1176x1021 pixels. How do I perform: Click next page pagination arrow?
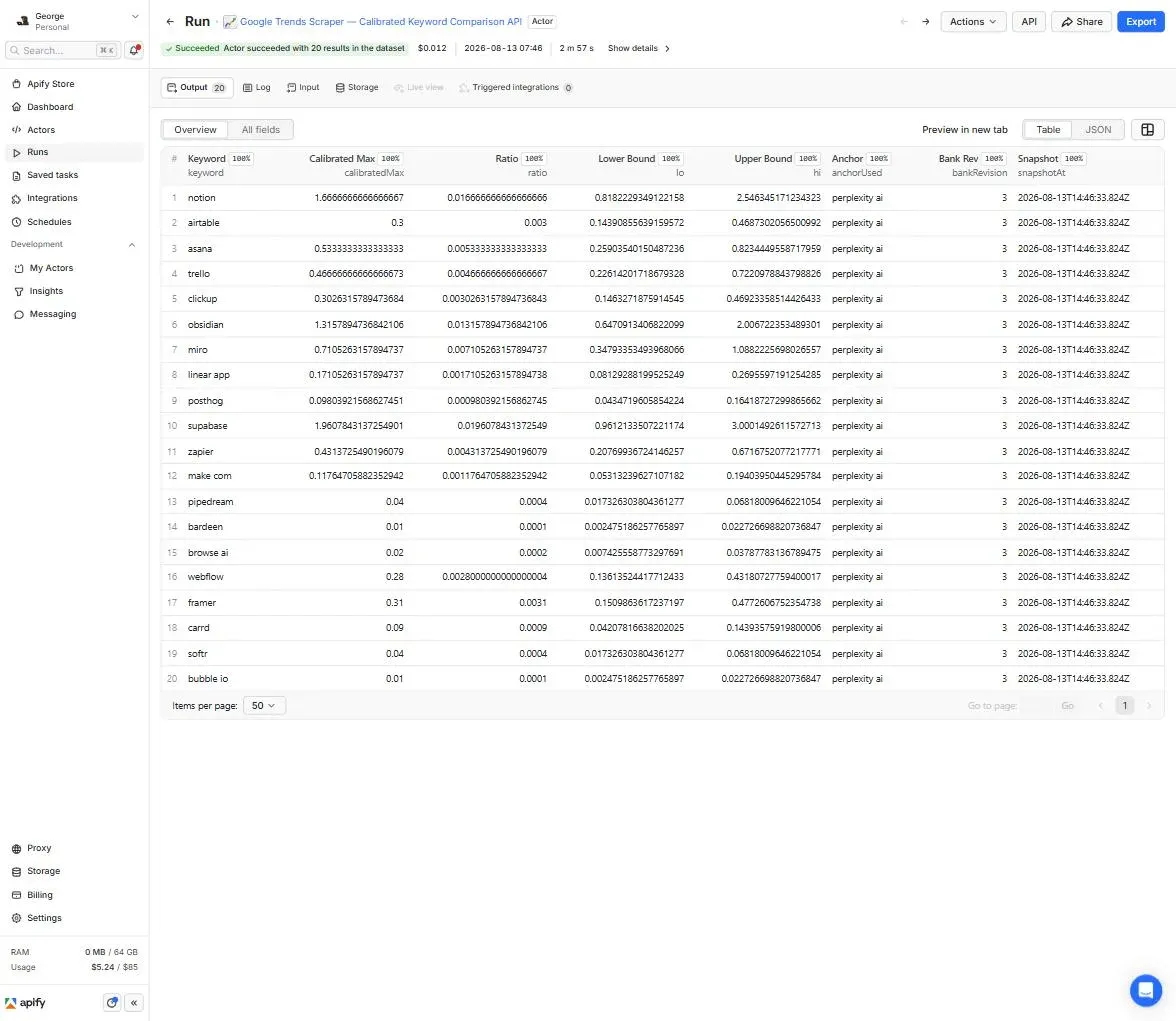1148,706
